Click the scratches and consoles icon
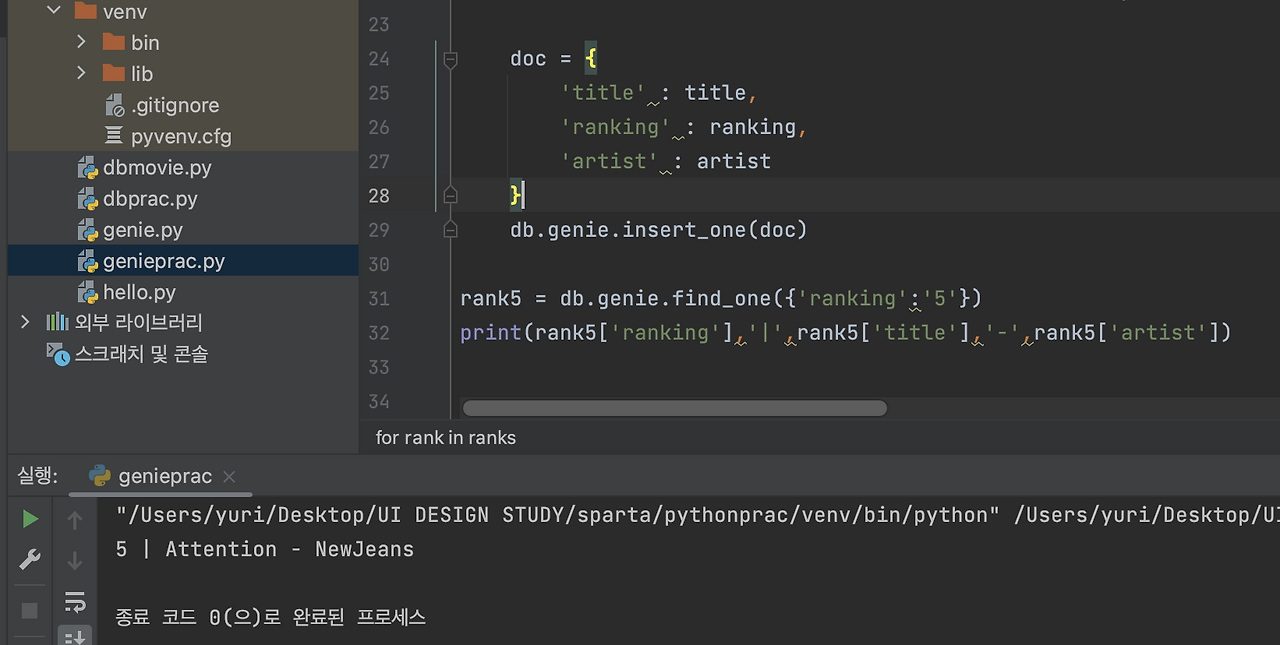 [x=58, y=353]
